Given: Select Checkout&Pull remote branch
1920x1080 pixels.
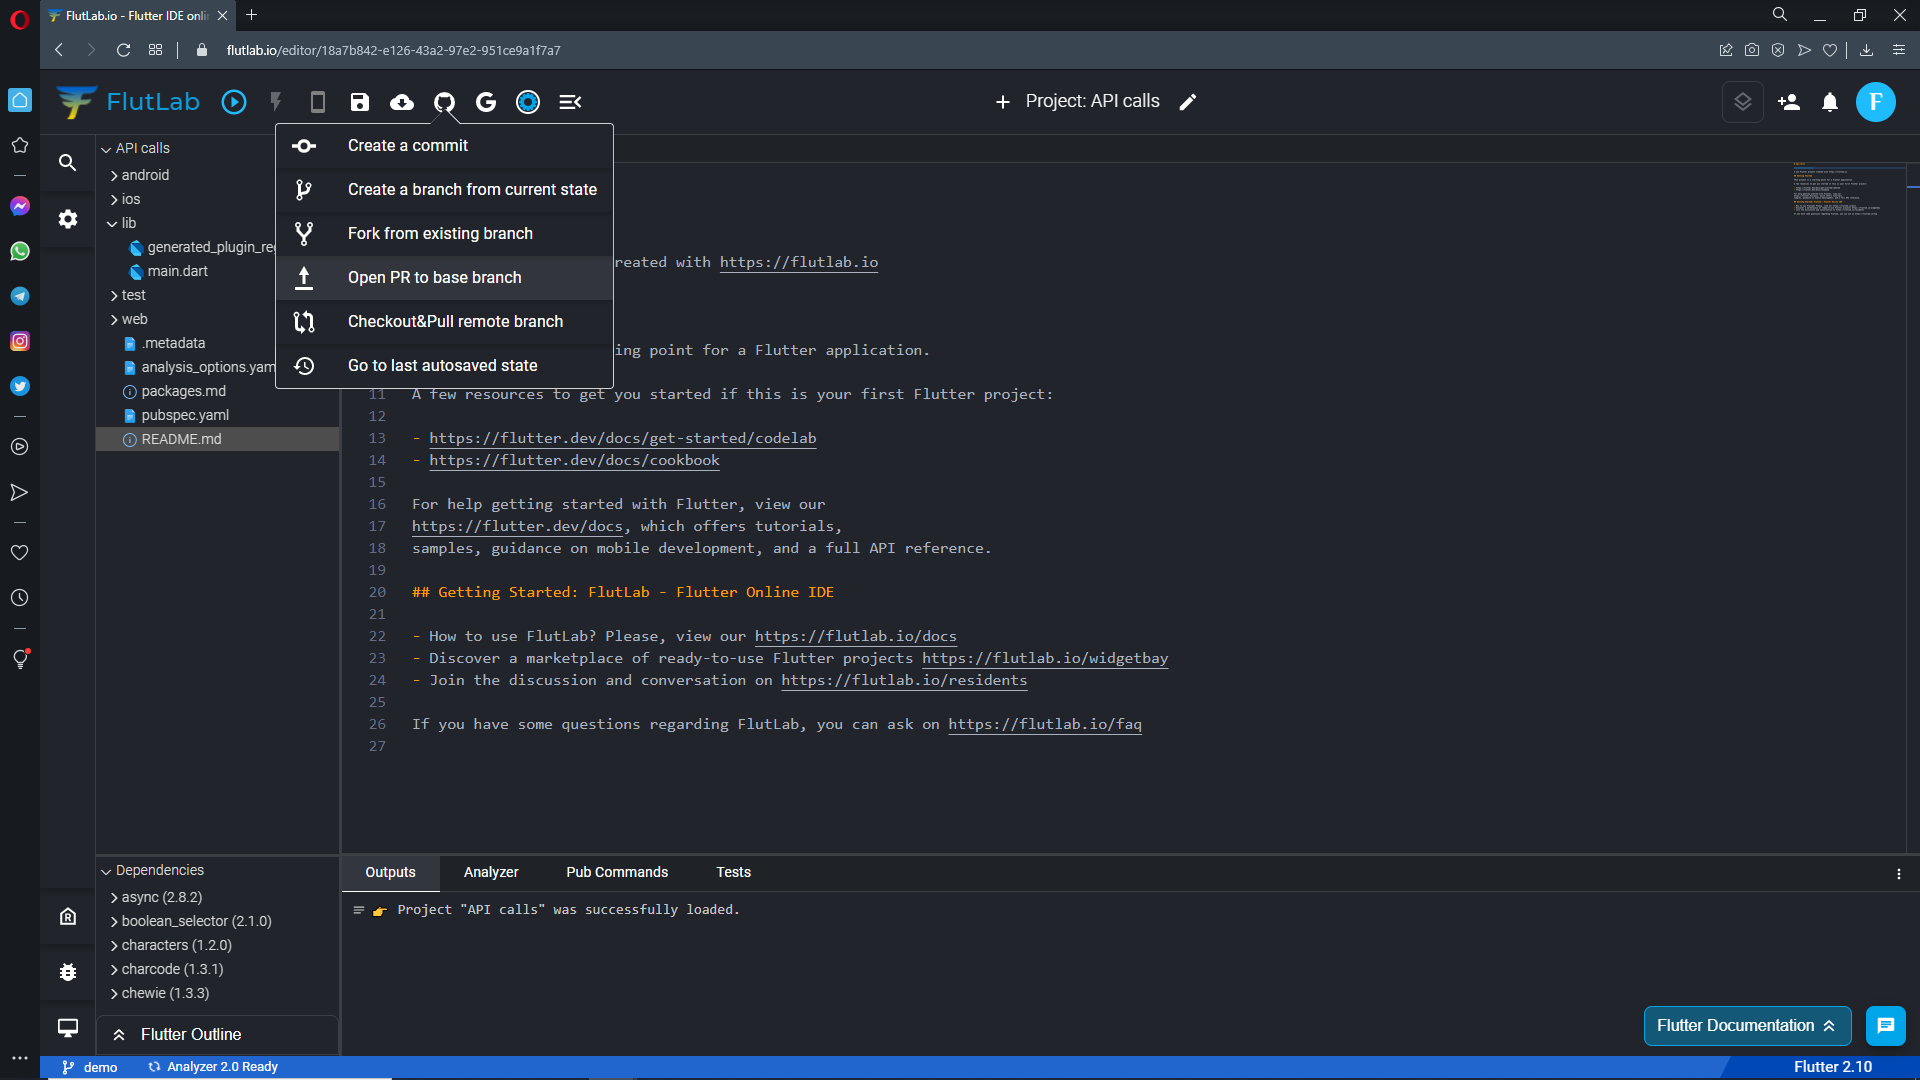Looking at the screenshot, I should [x=444, y=322].
